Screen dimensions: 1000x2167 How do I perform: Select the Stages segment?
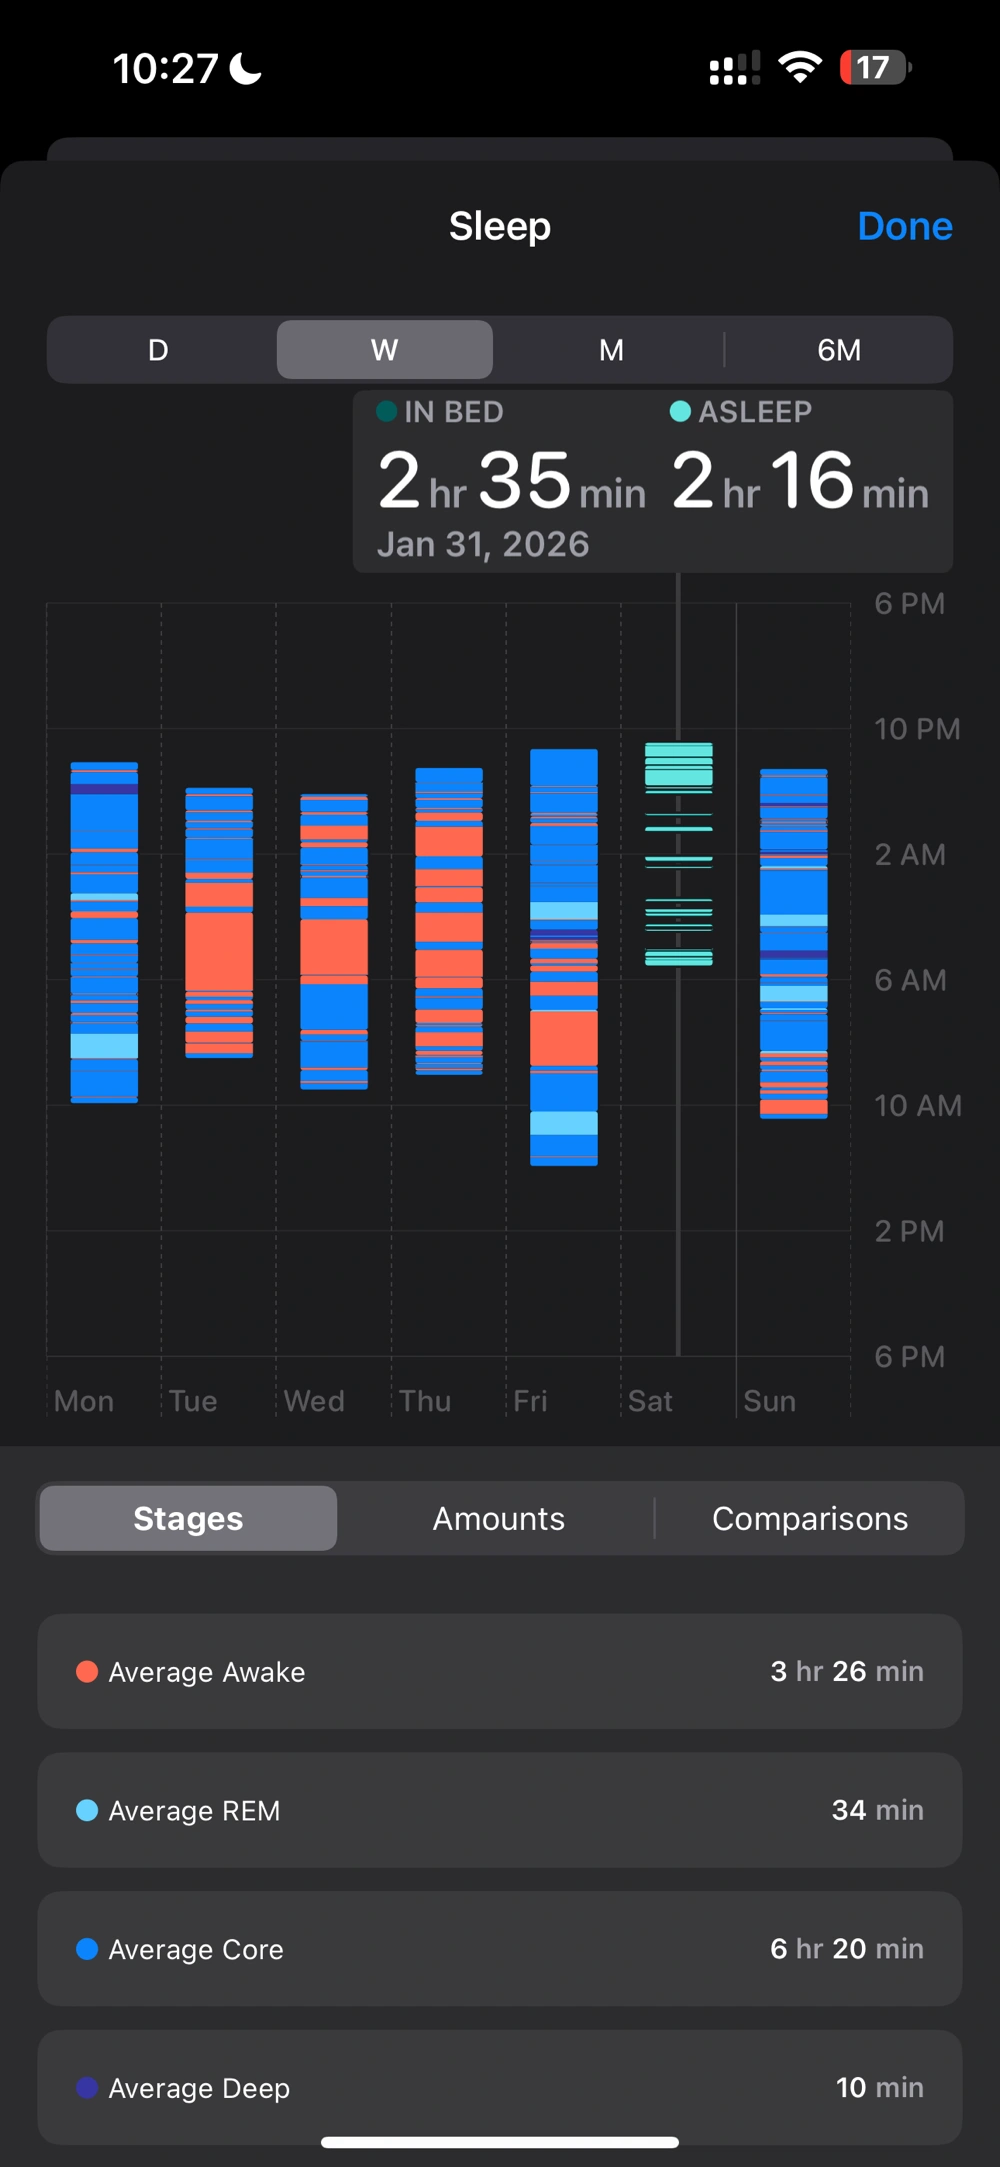(x=188, y=1518)
